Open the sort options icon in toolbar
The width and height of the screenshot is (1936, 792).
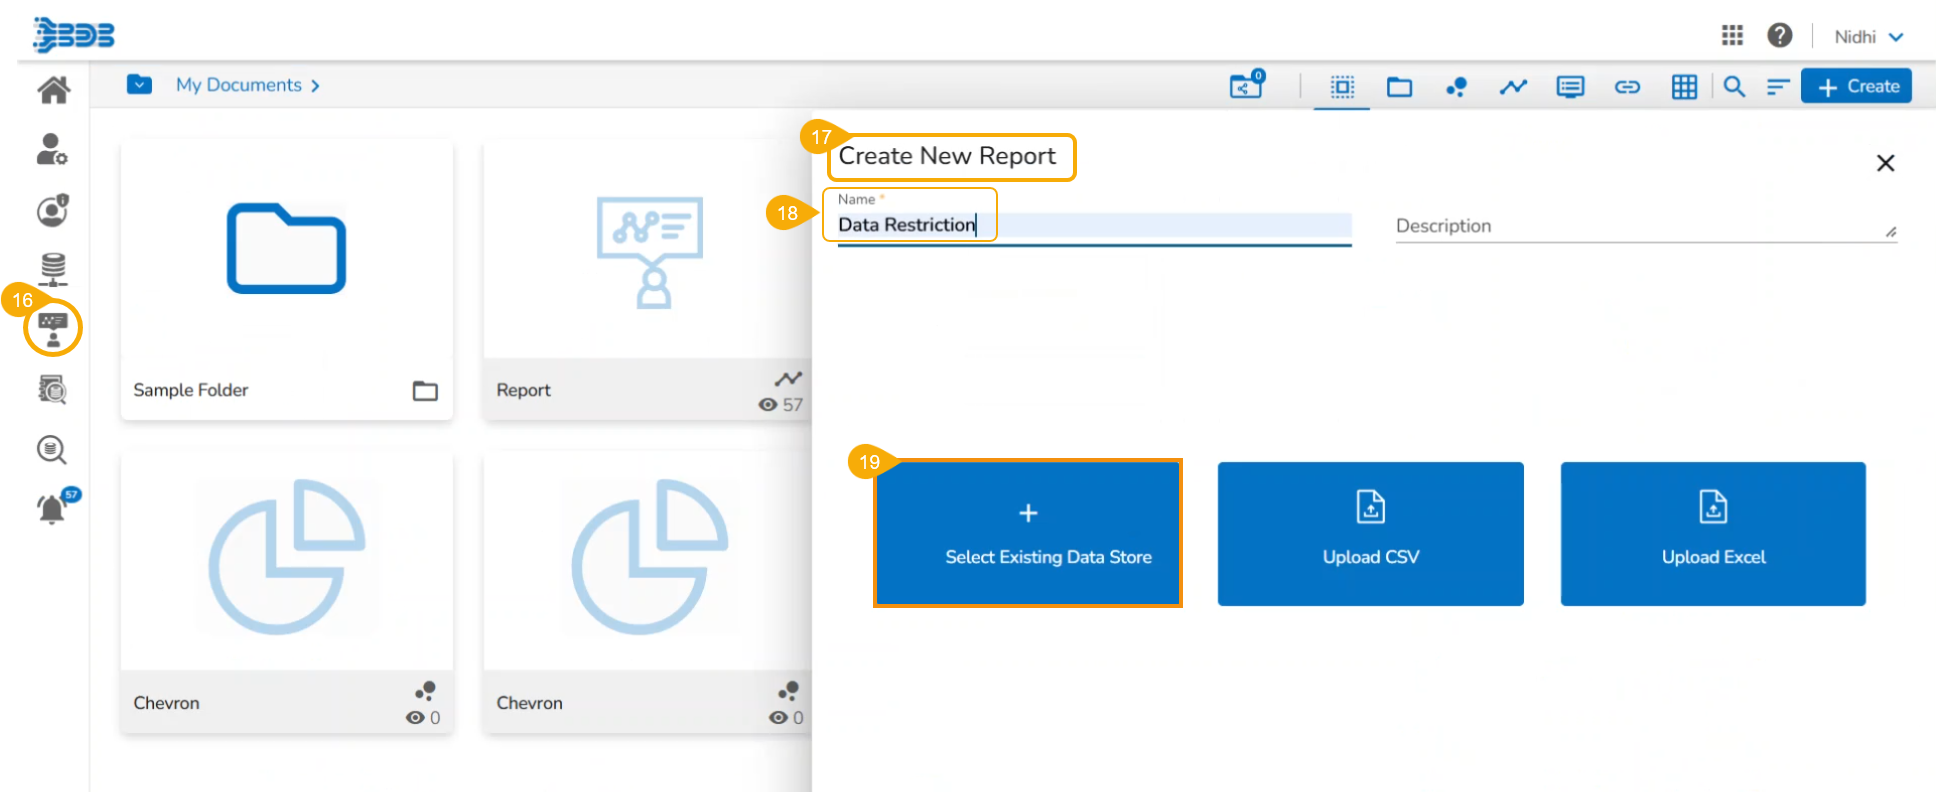point(1777,87)
